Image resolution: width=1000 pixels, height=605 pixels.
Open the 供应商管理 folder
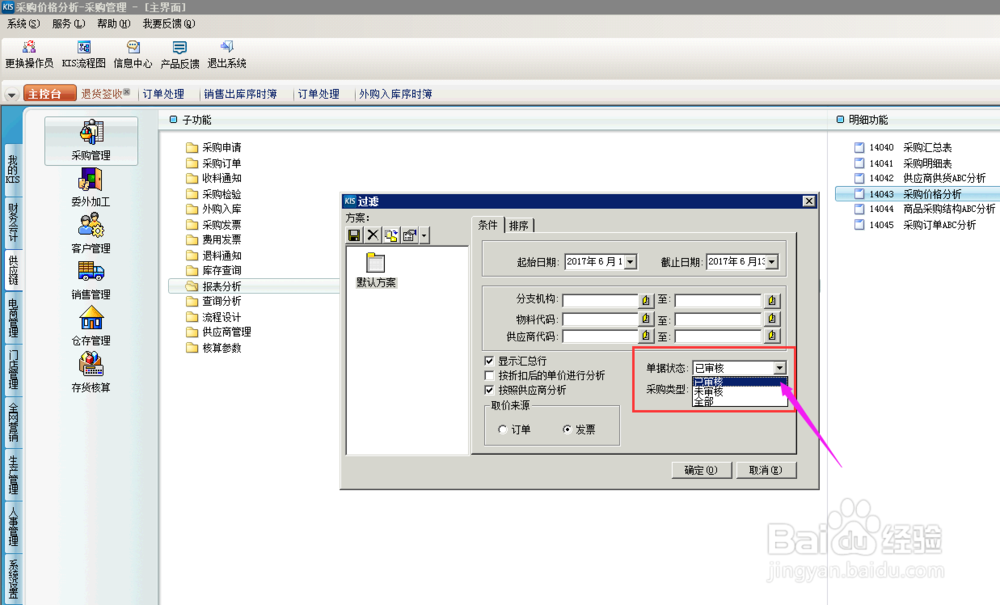click(219, 332)
